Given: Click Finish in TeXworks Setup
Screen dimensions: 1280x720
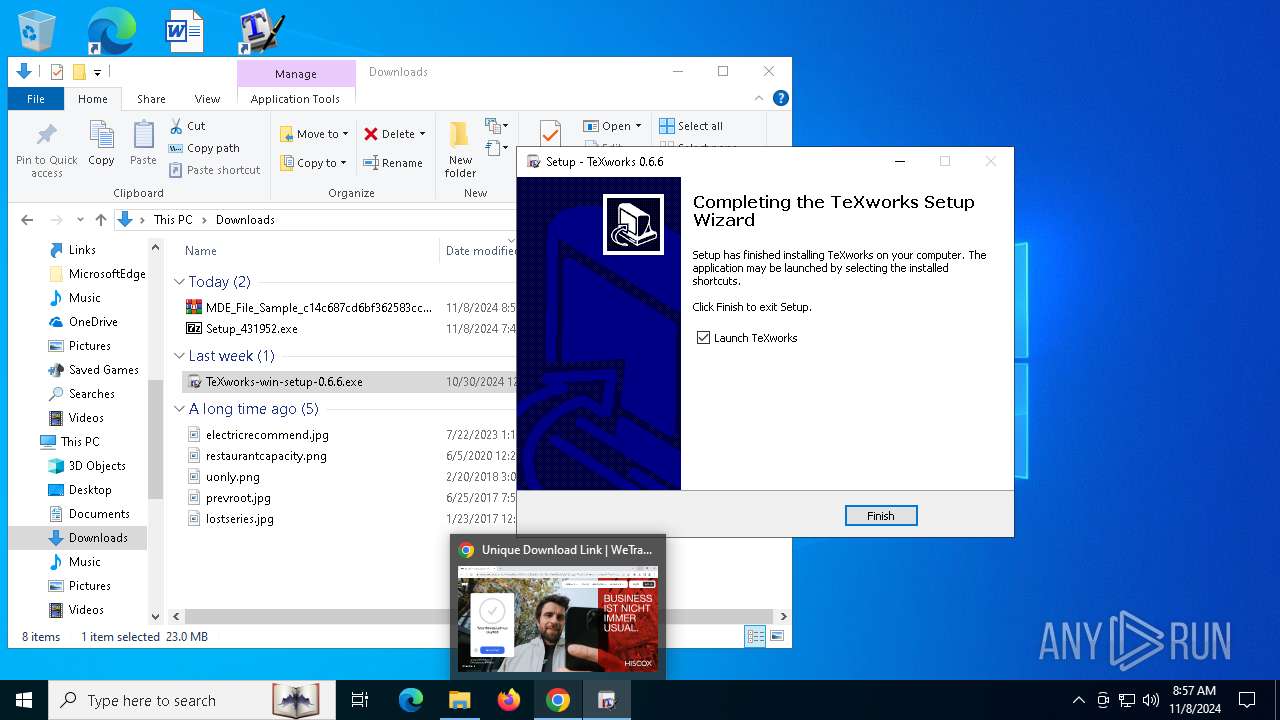Looking at the screenshot, I should tap(881, 516).
